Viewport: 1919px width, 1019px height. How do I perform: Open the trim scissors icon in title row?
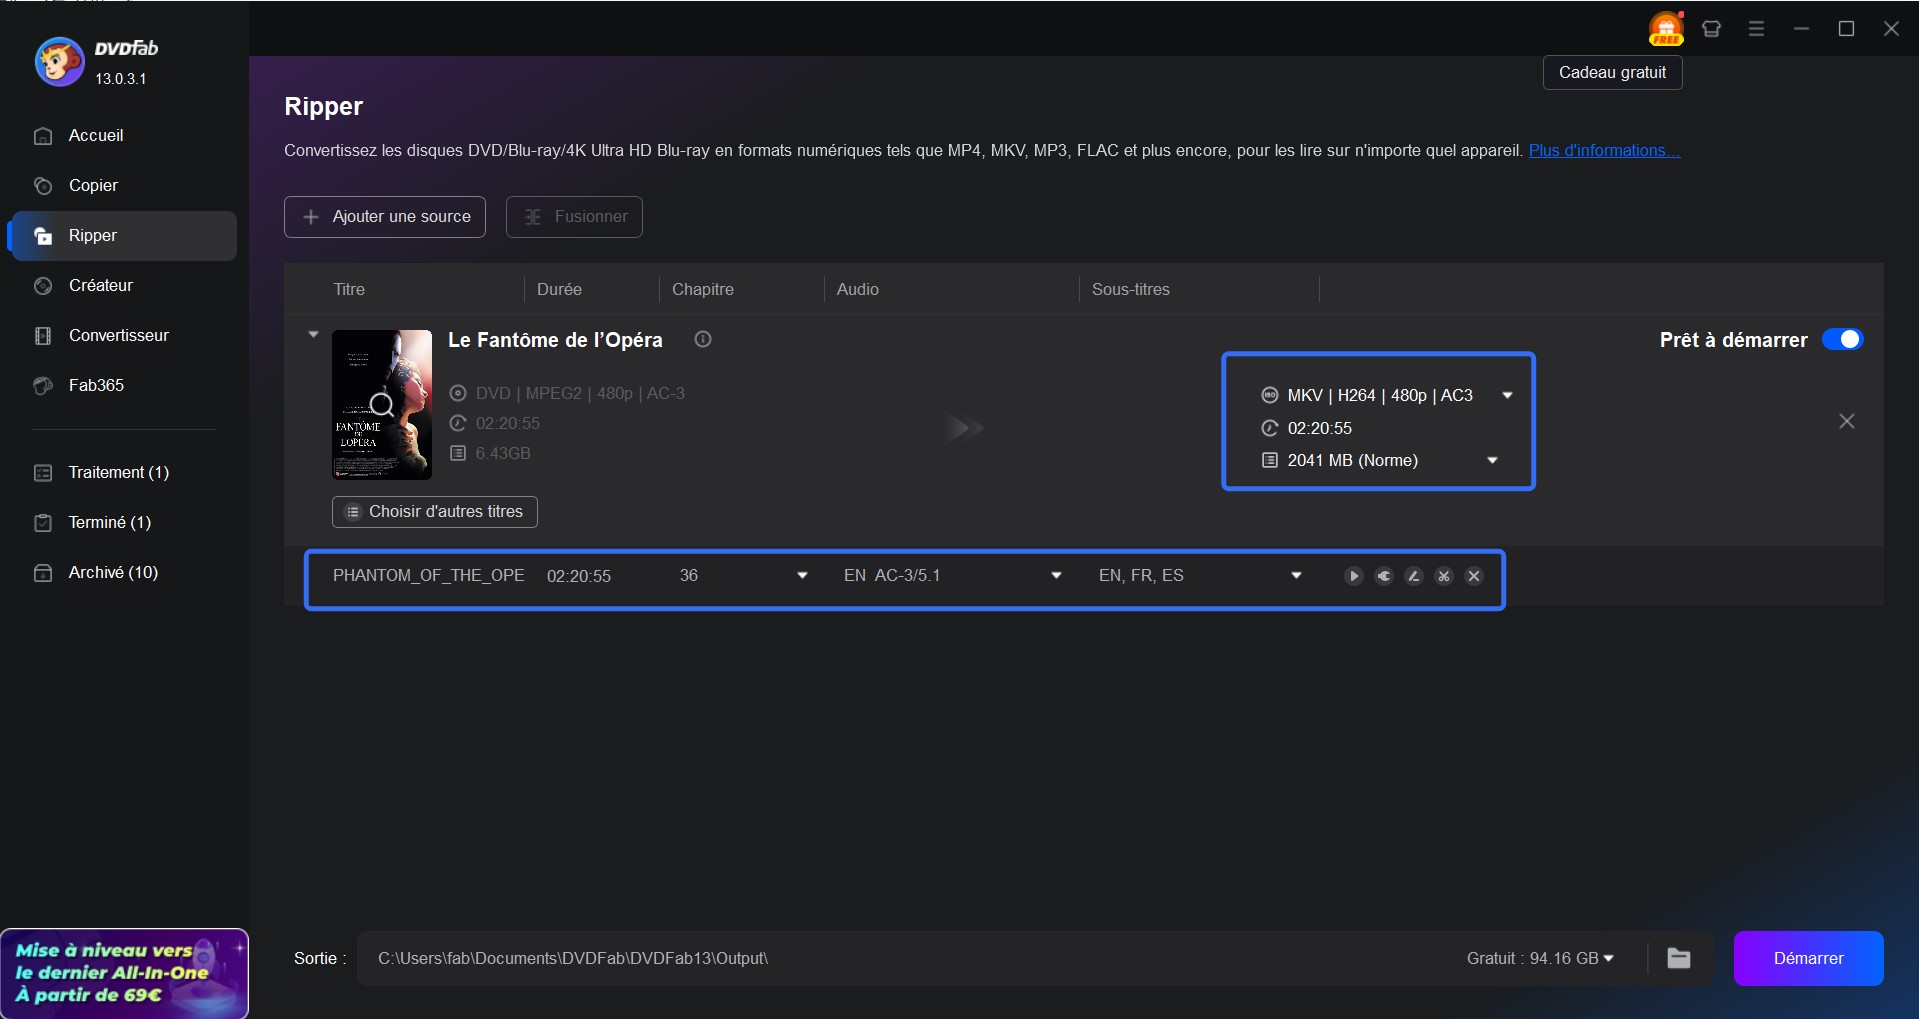(1443, 576)
